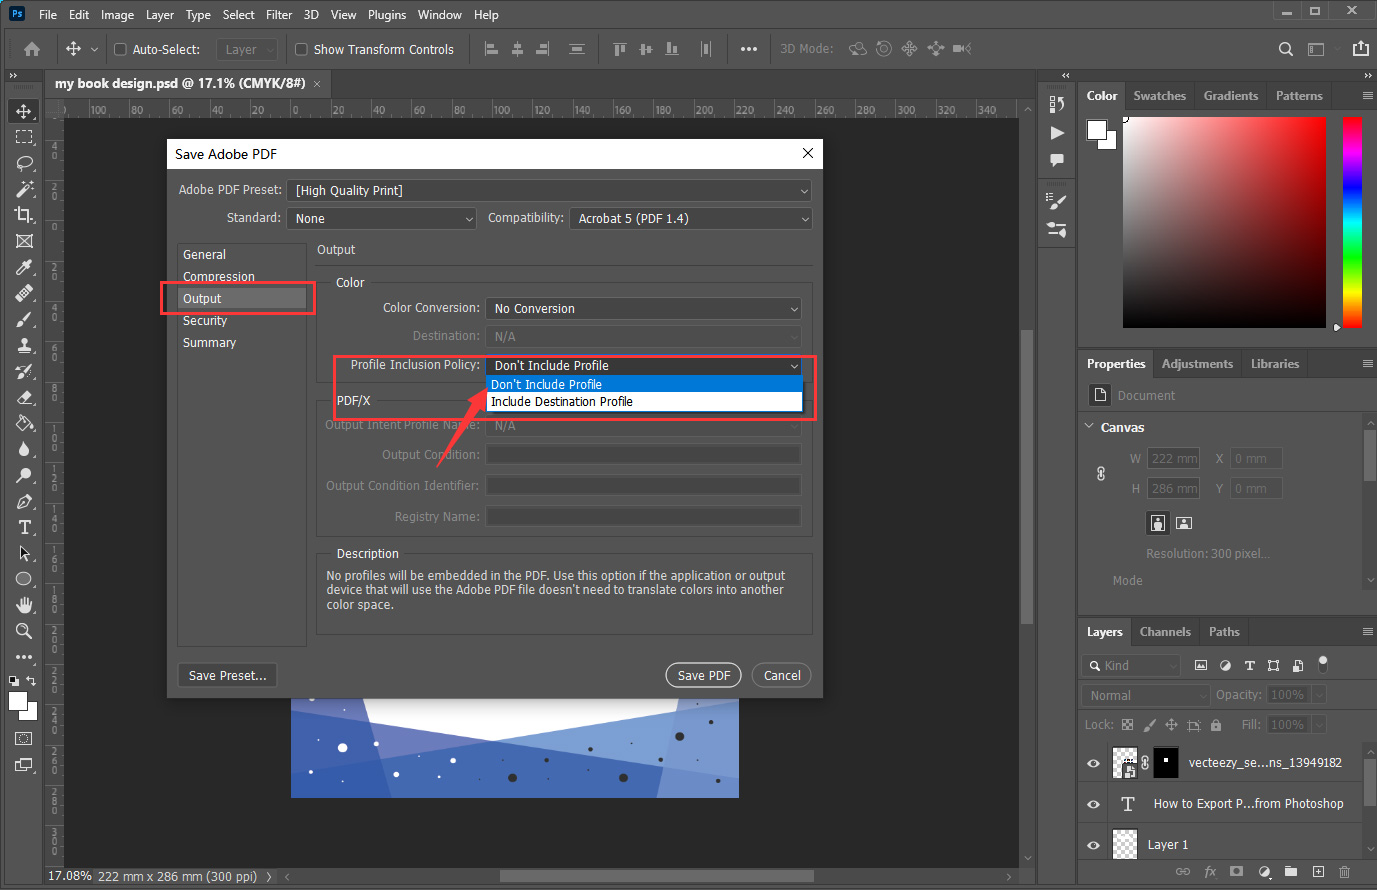Hide the How to Export text layer eye
Screen dimensions: 1377x890
[x=1093, y=804]
